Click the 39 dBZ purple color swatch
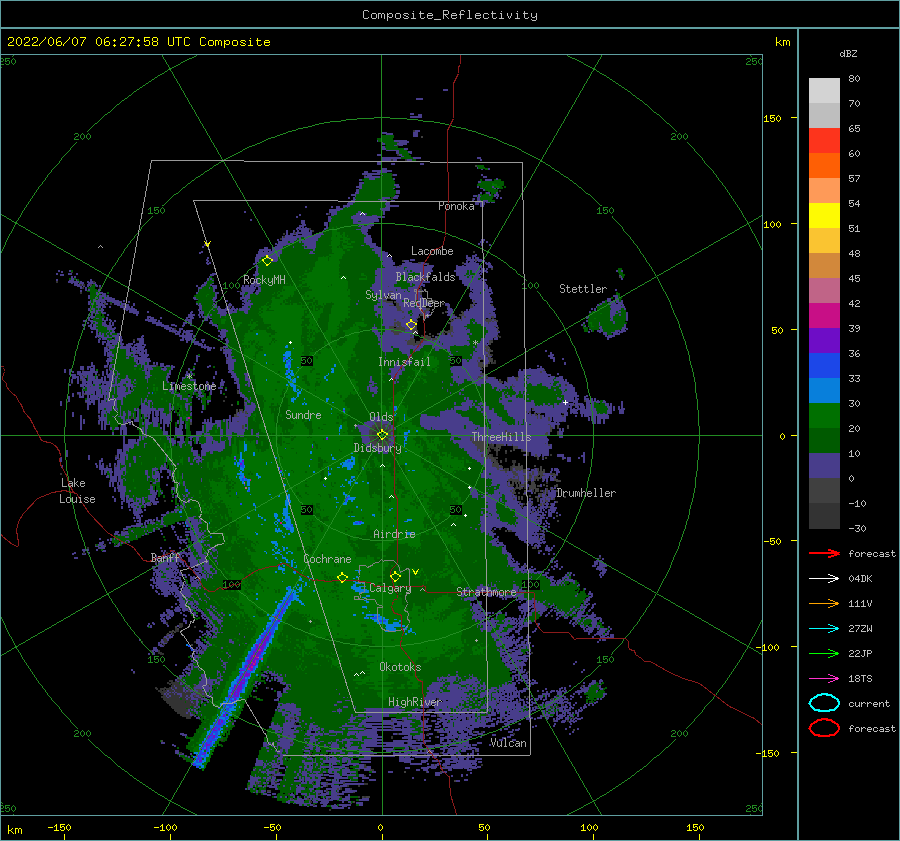 click(x=824, y=340)
